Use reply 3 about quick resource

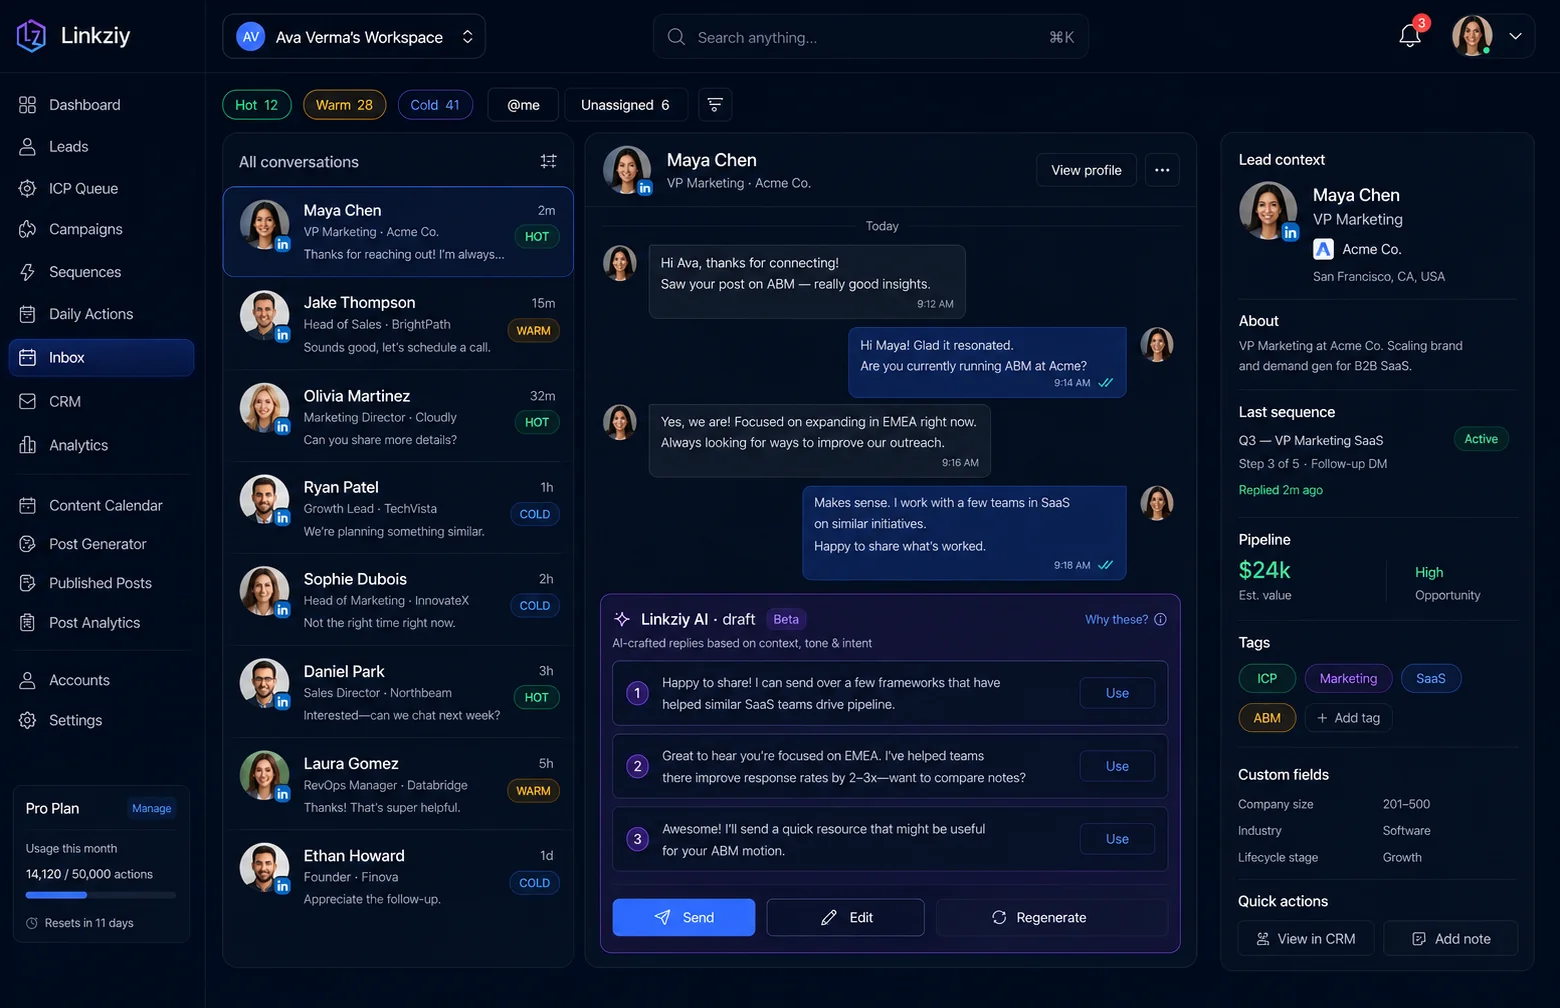coord(1117,839)
